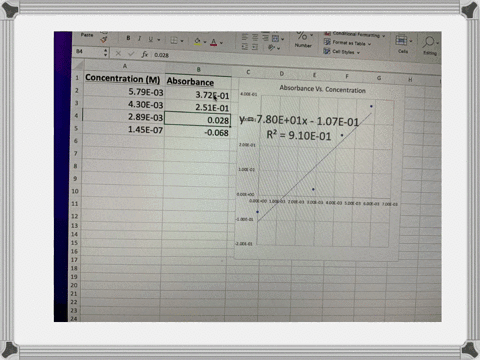Click the R² = 9.10E-01 label
The image size is (480, 360).
point(299,136)
